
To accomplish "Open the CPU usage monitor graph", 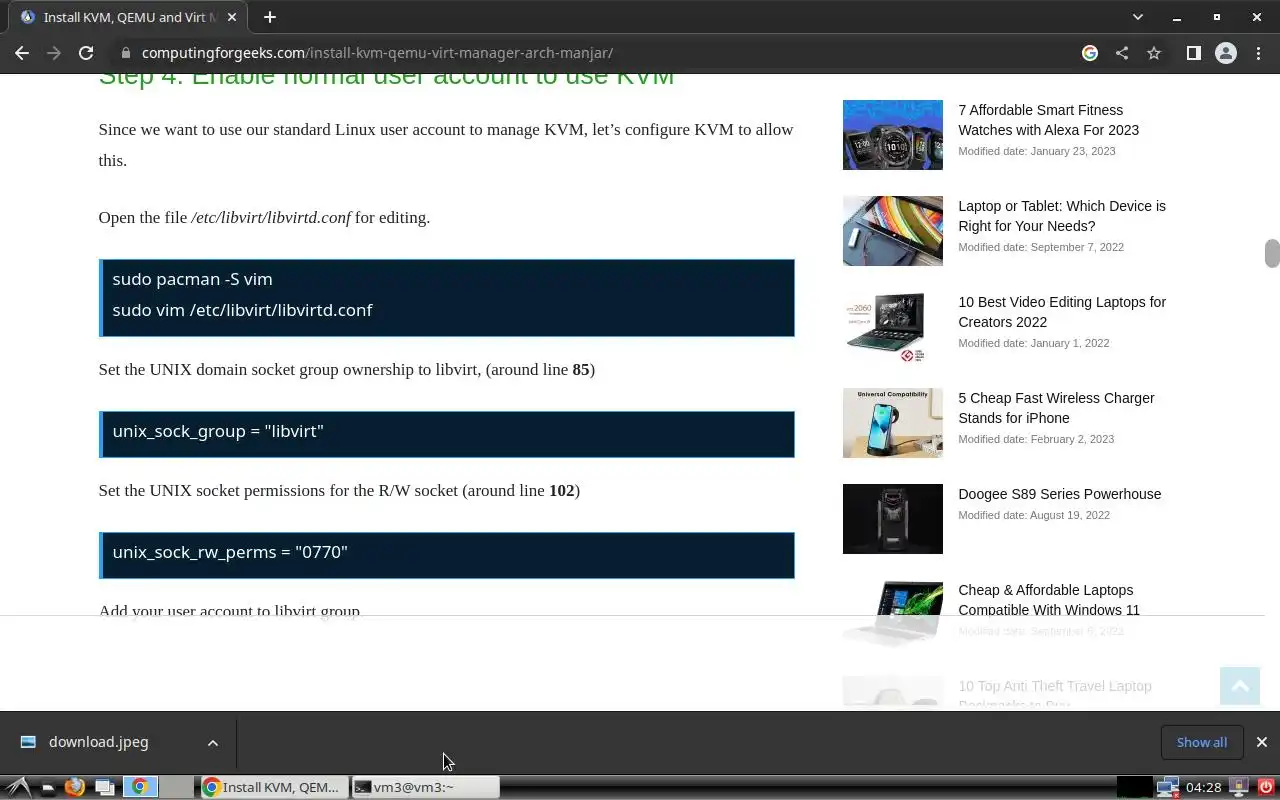I will click(x=1134, y=787).
